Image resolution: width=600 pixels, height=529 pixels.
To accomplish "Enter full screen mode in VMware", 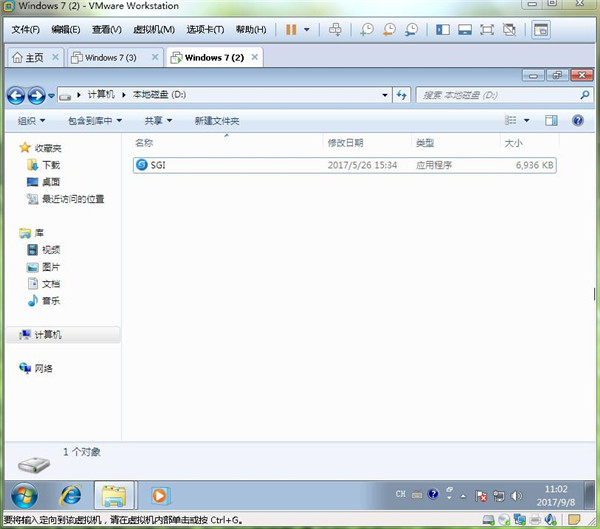I will pyautogui.click(x=487, y=29).
